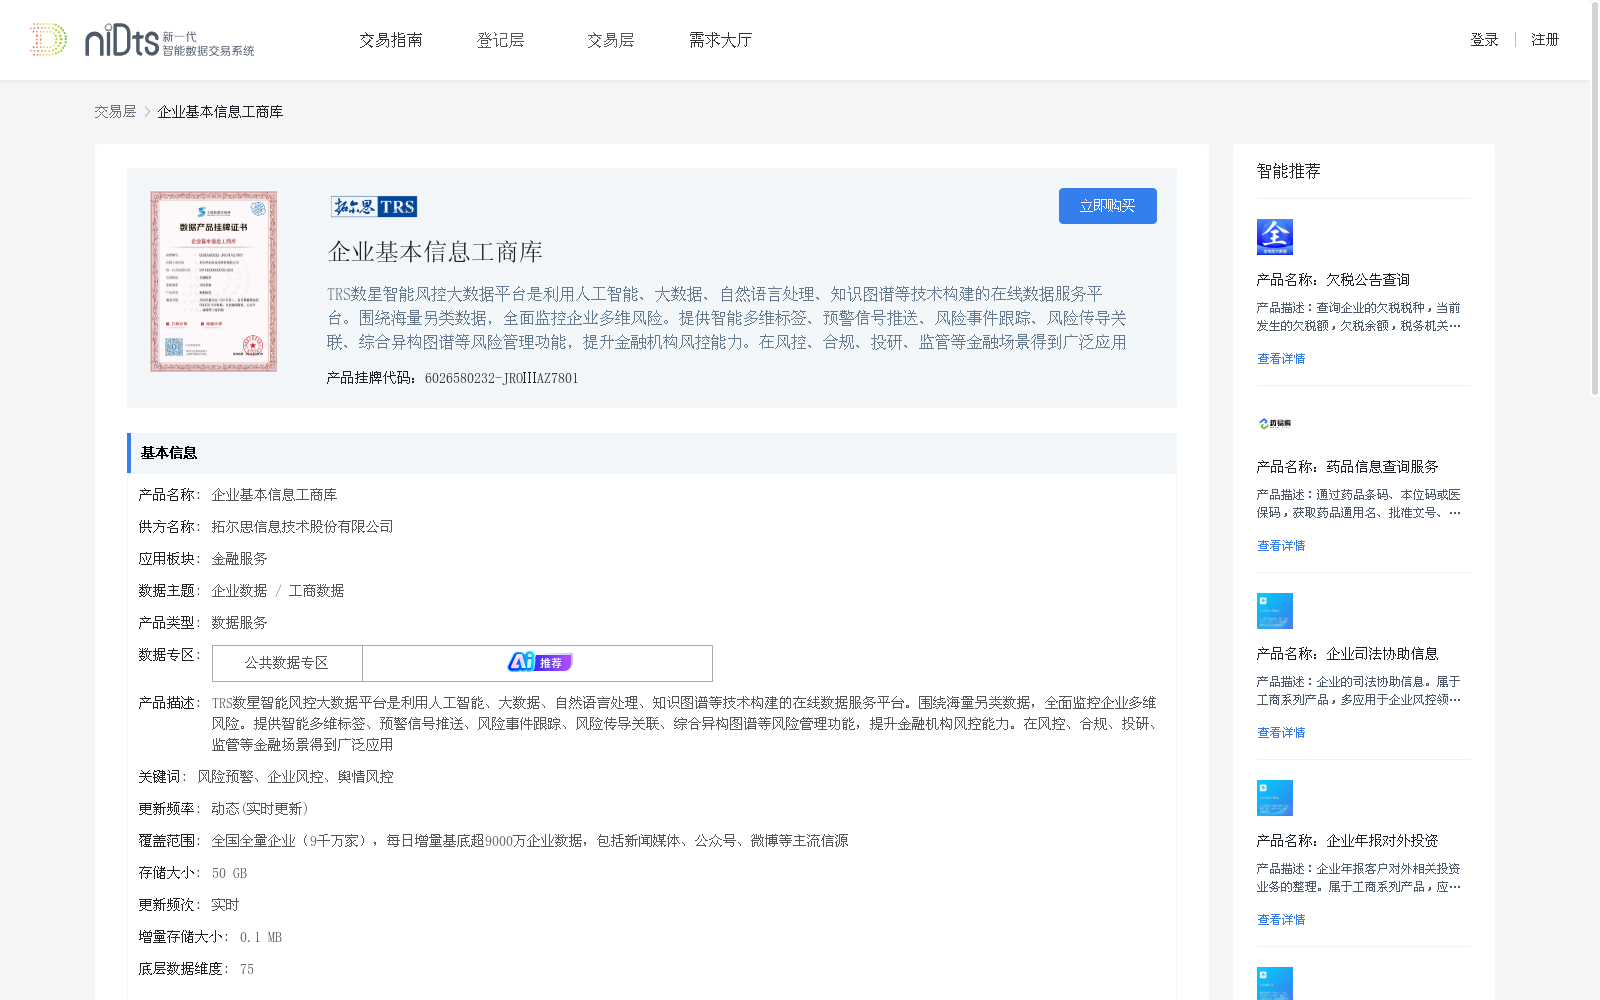
Task: Open the 登记层 menu
Action: (x=500, y=40)
